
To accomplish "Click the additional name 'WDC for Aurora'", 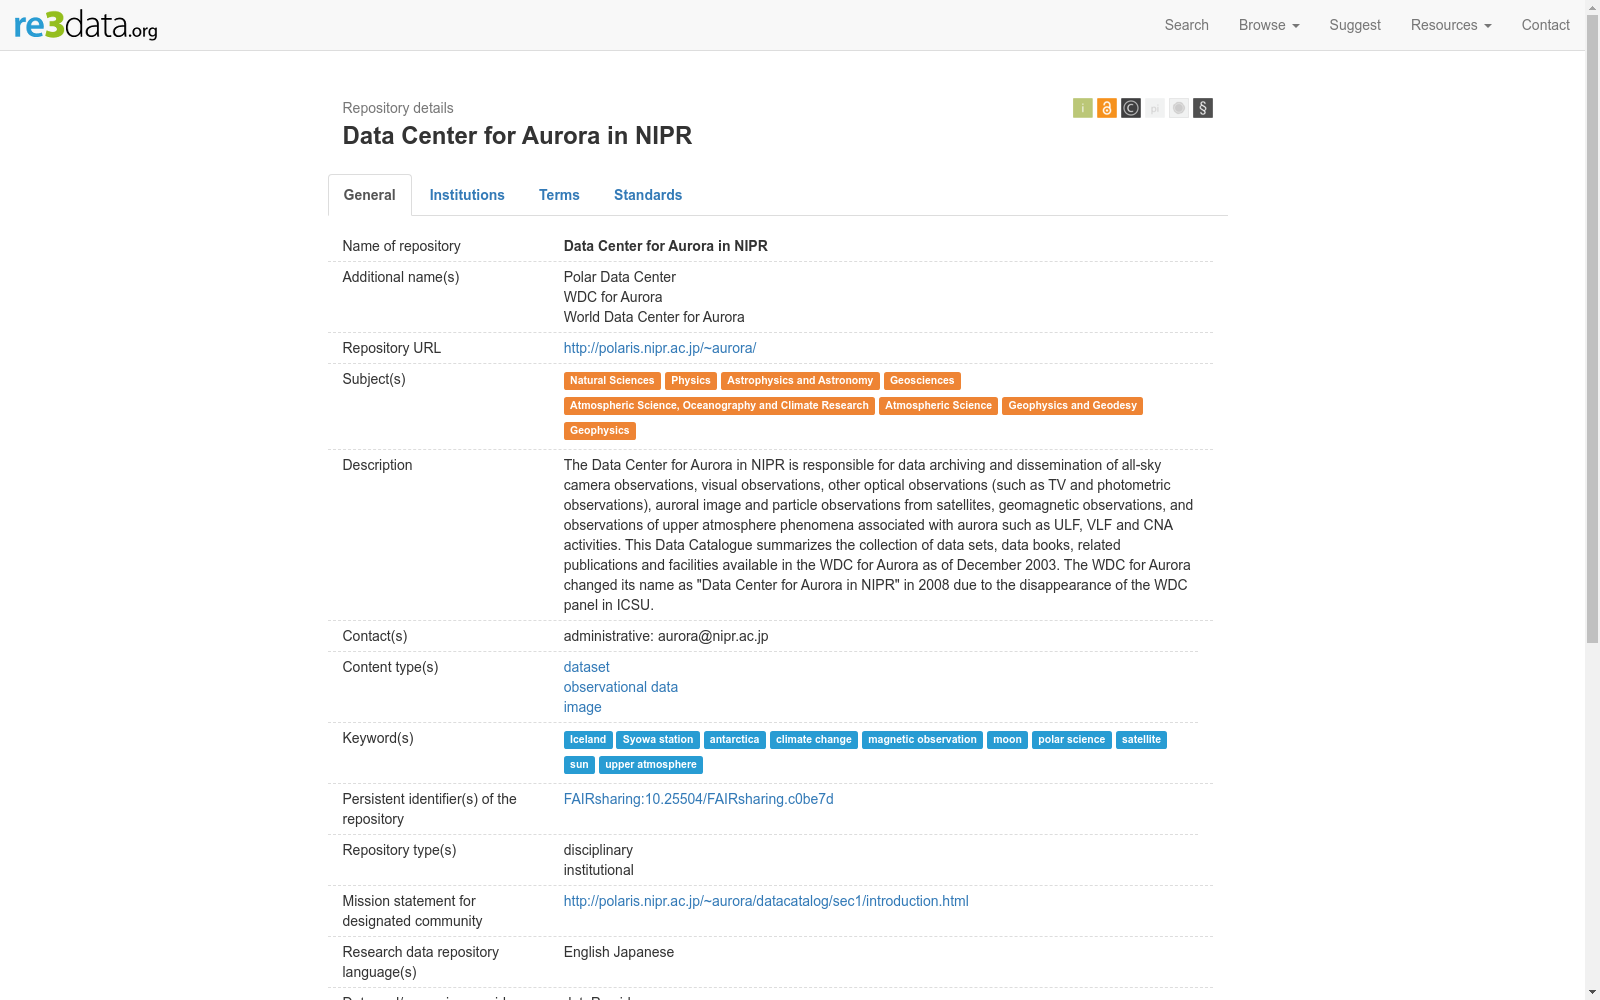I will pos(613,297).
